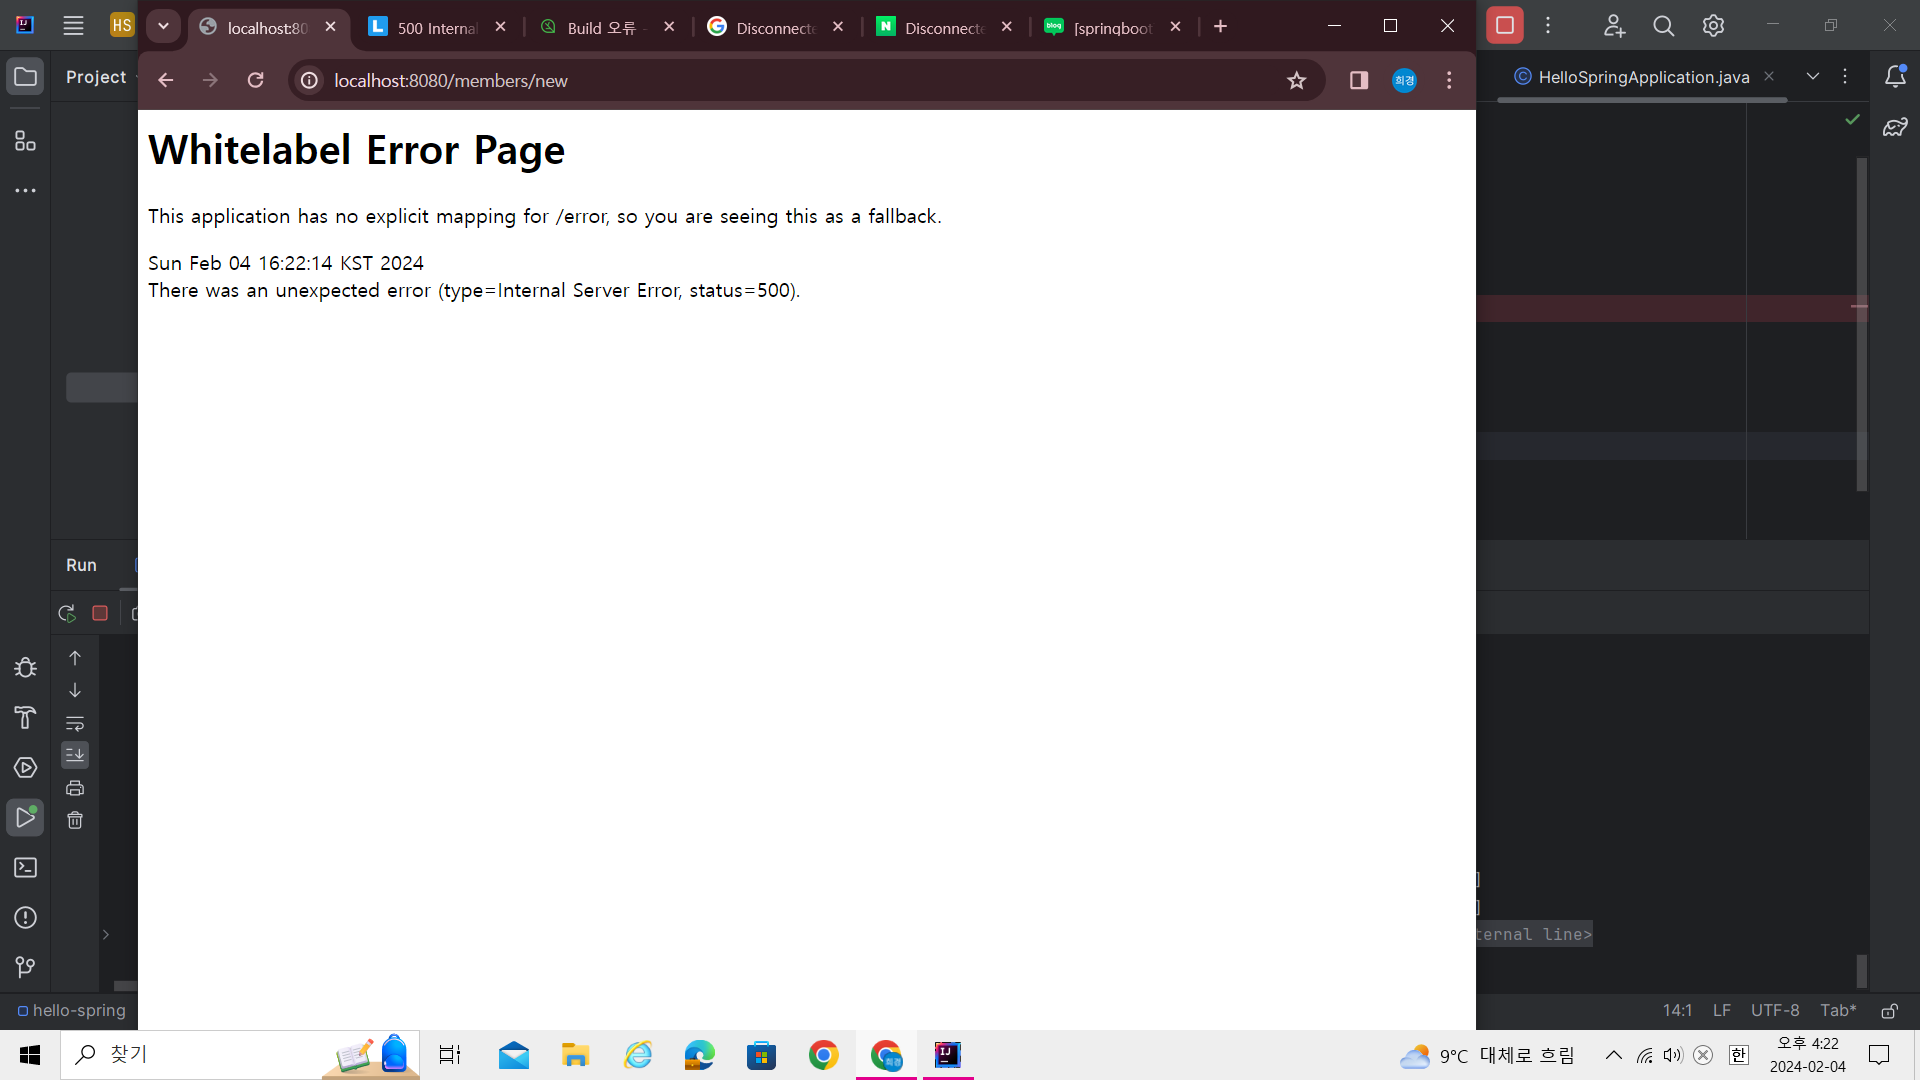View site information icon in address bar
This screenshot has width=1920, height=1080.
[310, 80]
